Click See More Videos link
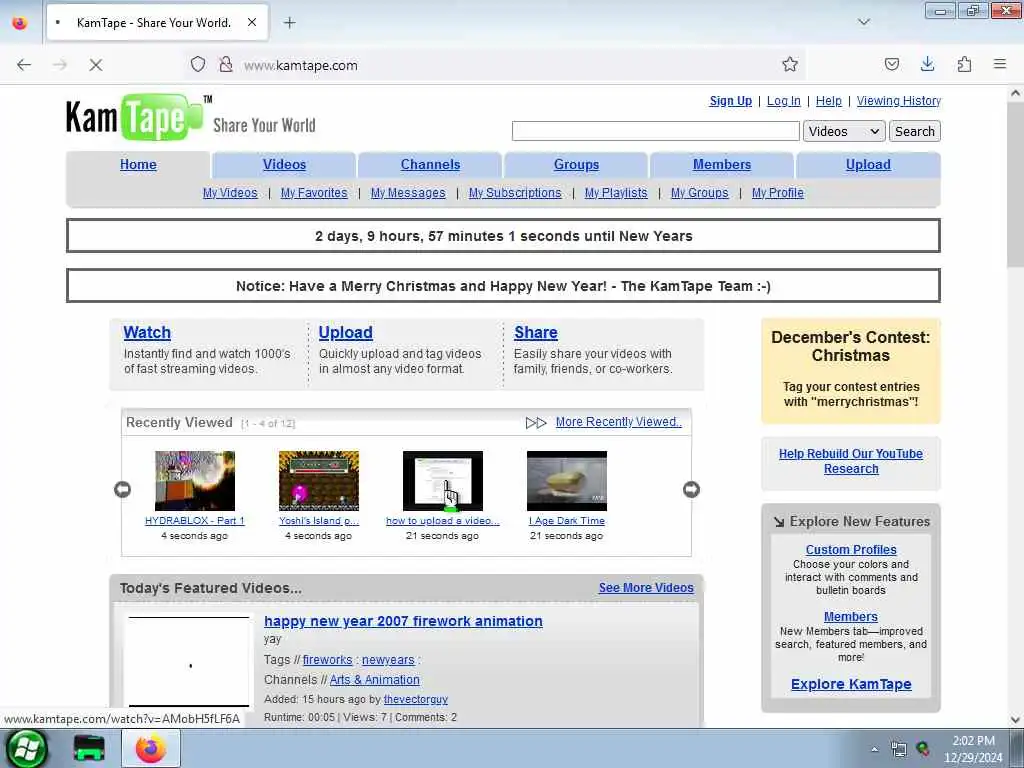Viewport: 1024px width, 768px height. [x=646, y=588]
